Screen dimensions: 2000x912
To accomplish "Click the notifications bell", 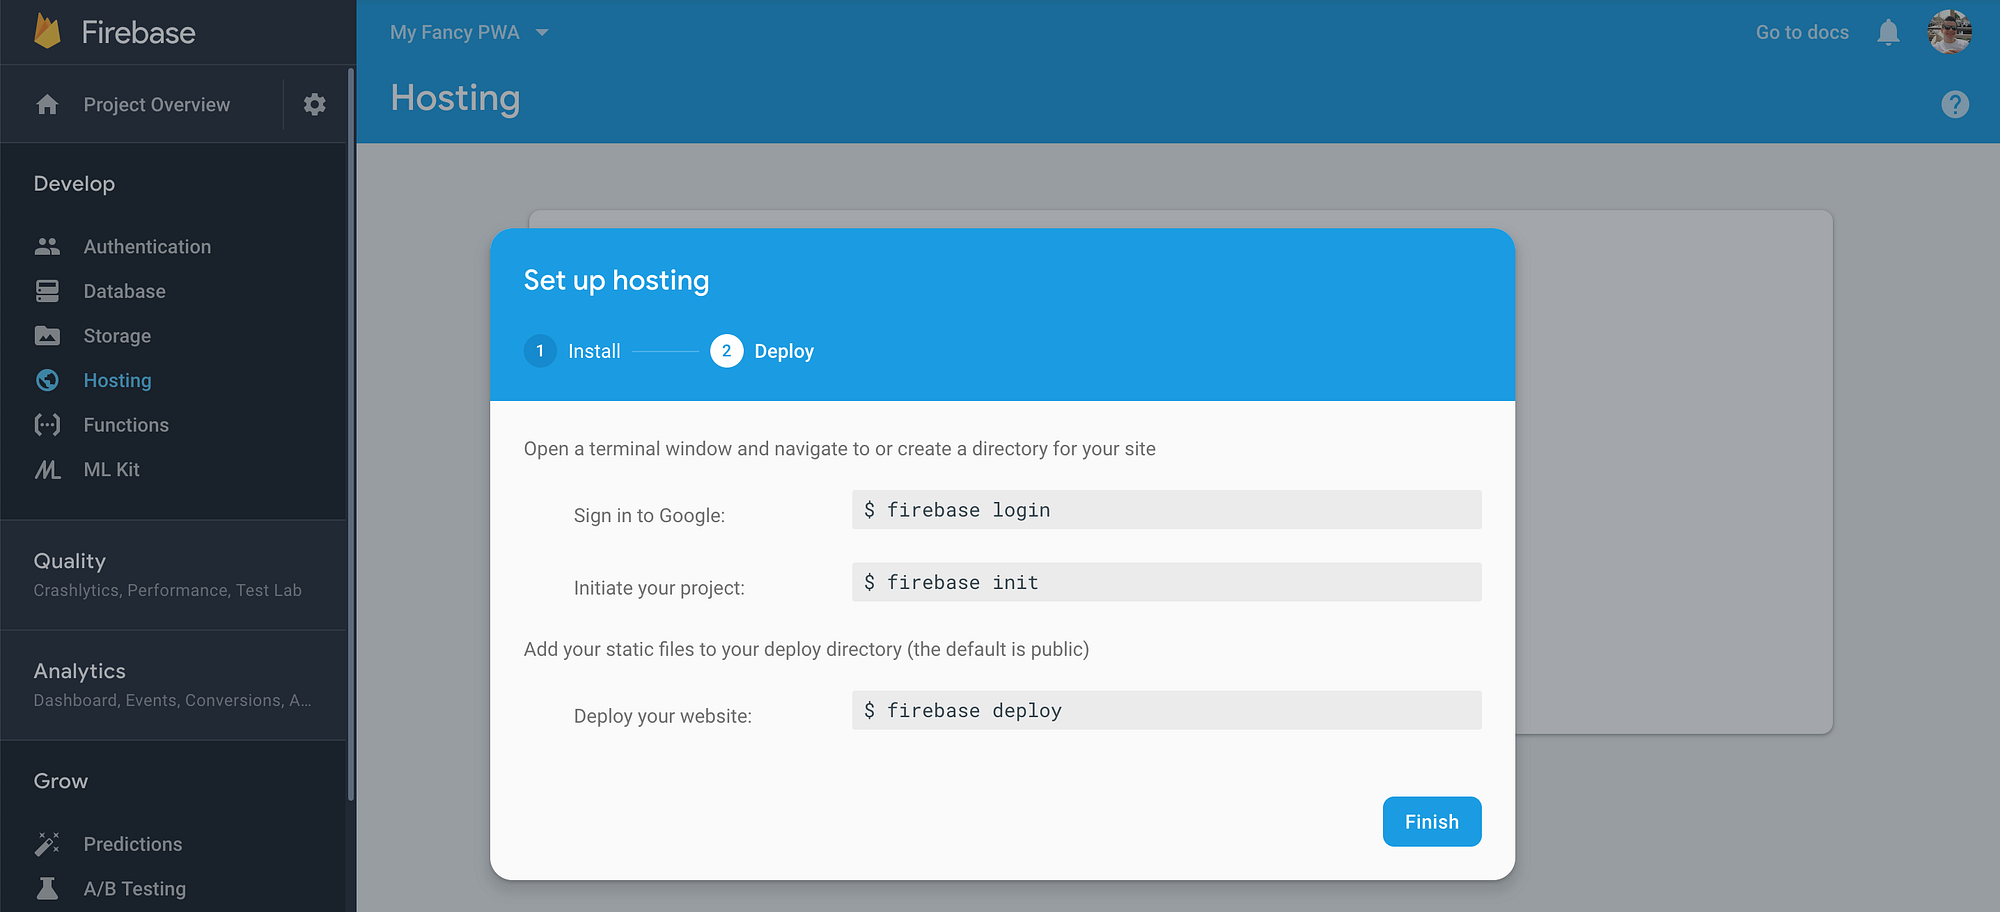I will click(x=1890, y=31).
